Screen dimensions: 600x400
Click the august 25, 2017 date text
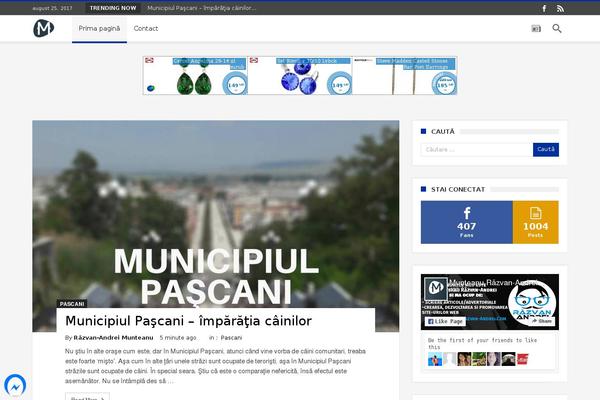coord(52,8)
